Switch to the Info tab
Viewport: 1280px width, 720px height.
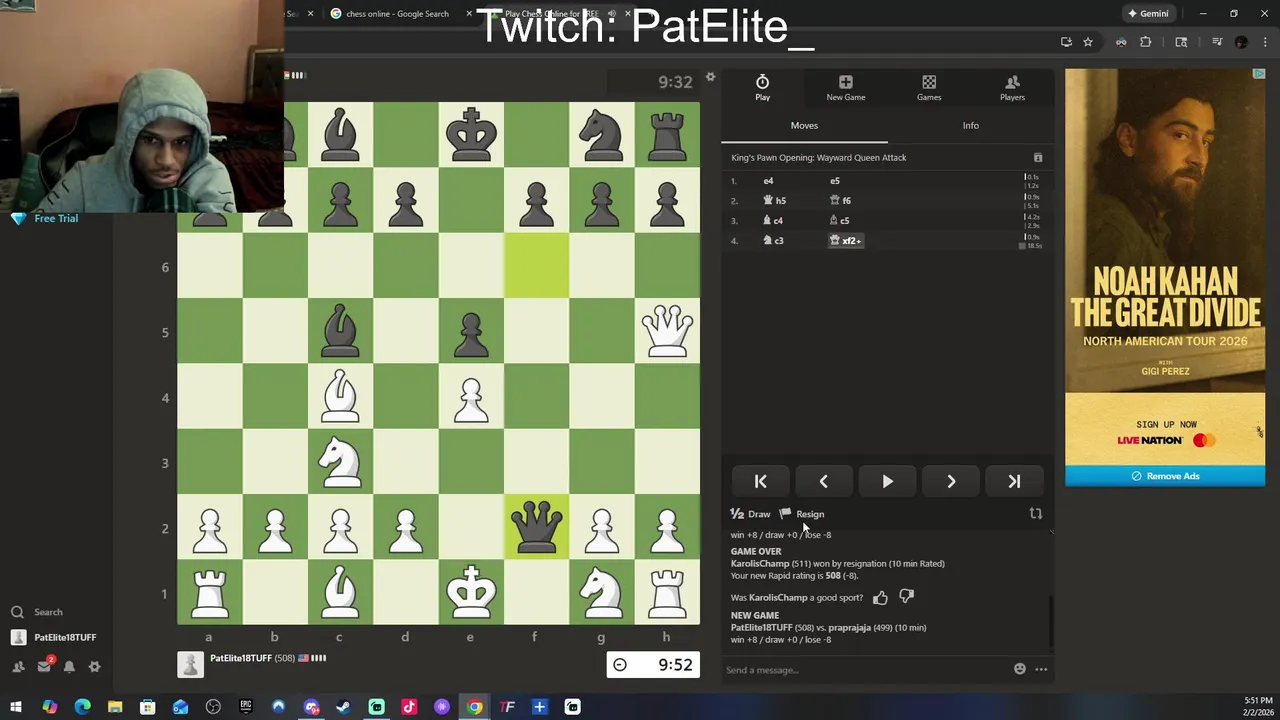[971, 125]
